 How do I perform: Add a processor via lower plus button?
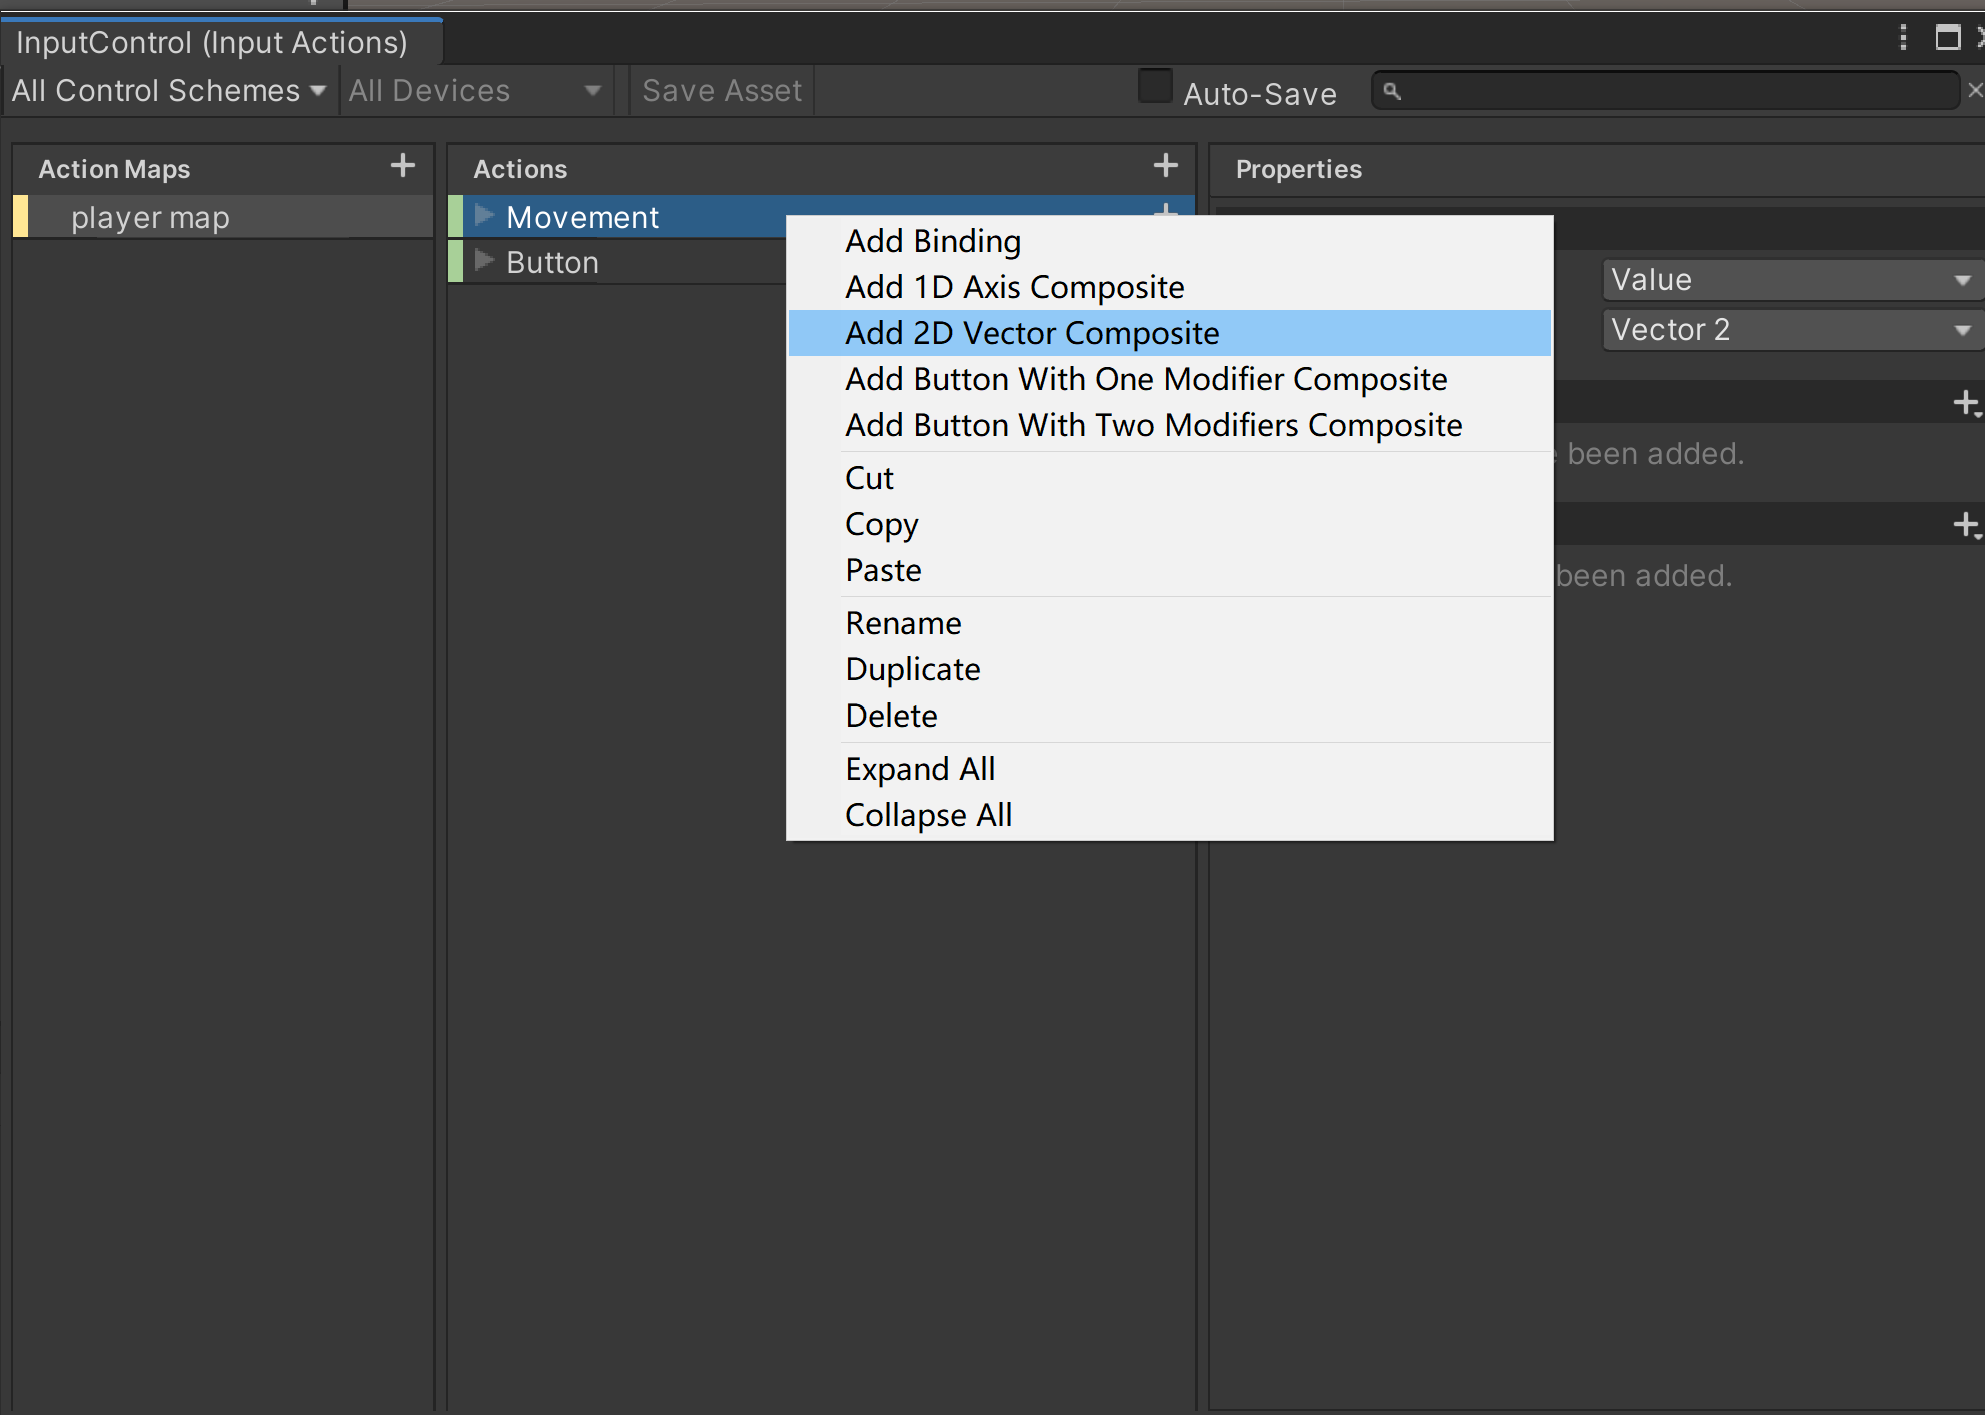tap(1965, 525)
